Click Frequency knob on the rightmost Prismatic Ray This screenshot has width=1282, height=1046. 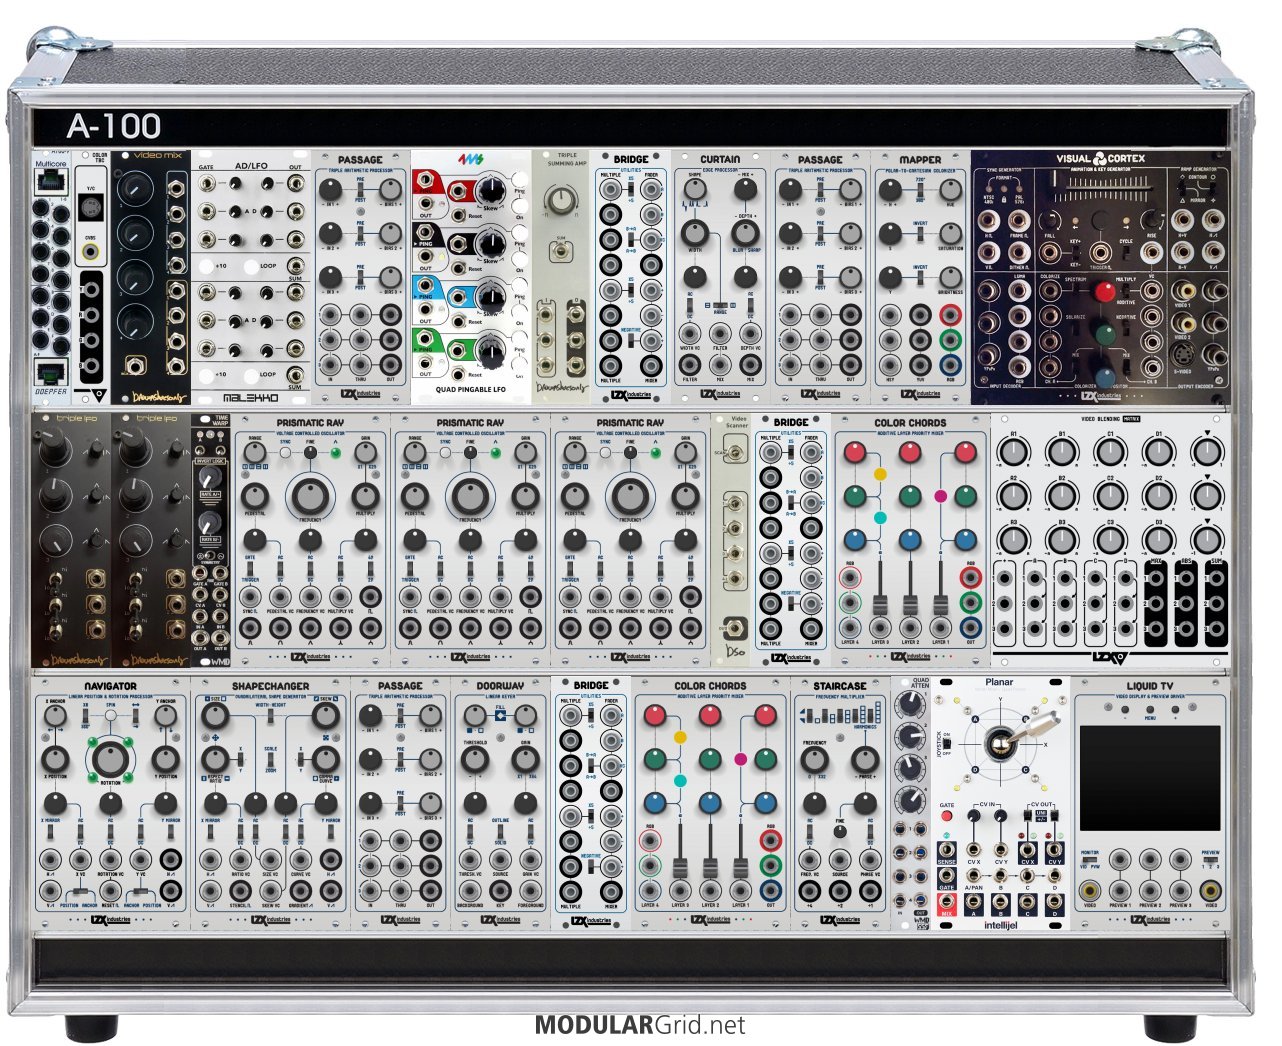630,495
